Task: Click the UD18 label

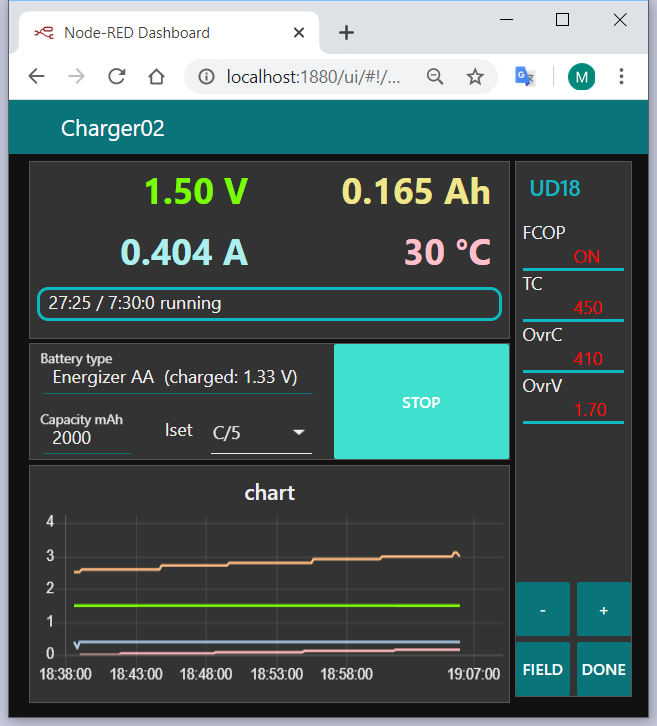Action: [x=555, y=188]
